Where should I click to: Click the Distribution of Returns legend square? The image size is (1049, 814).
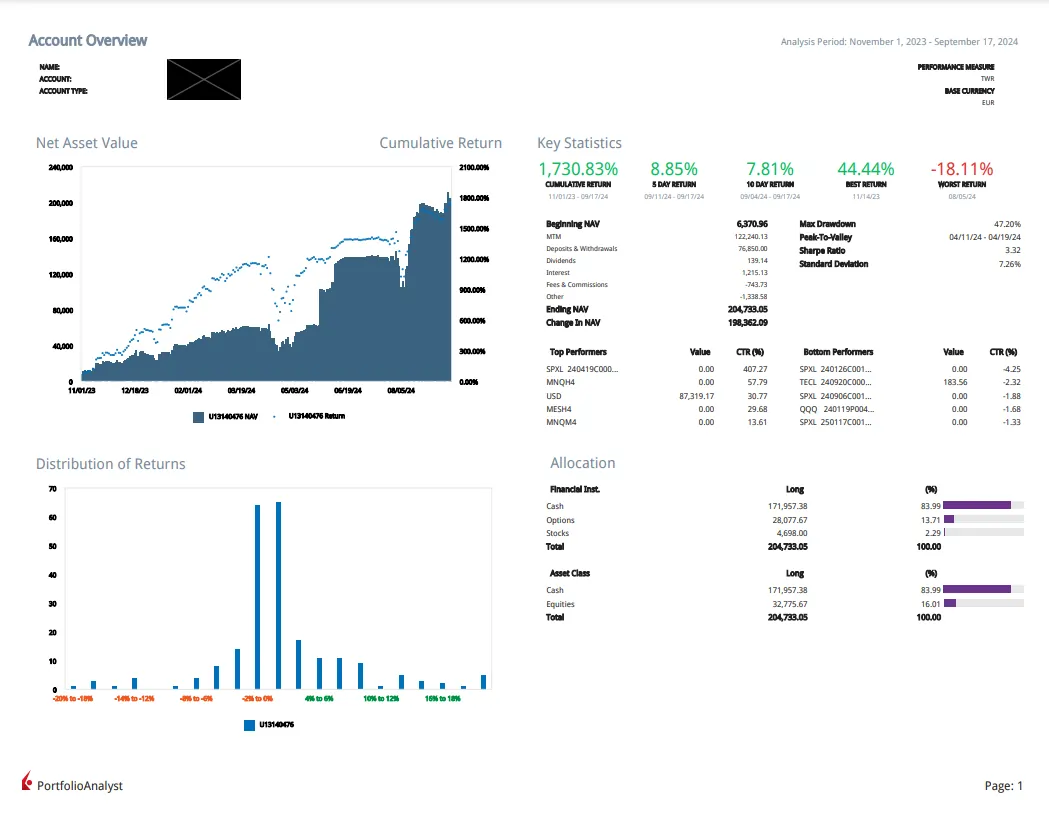(x=249, y=725)
